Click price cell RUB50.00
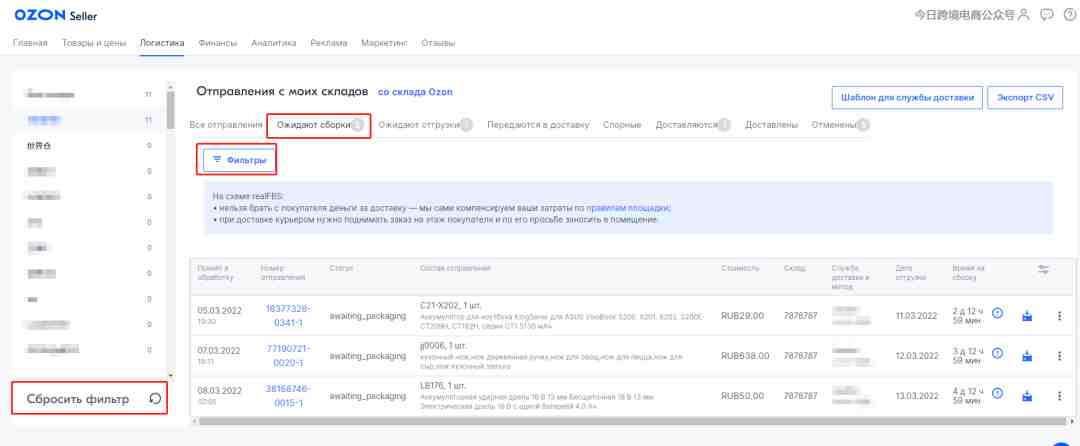 click(x=742, y=396)
